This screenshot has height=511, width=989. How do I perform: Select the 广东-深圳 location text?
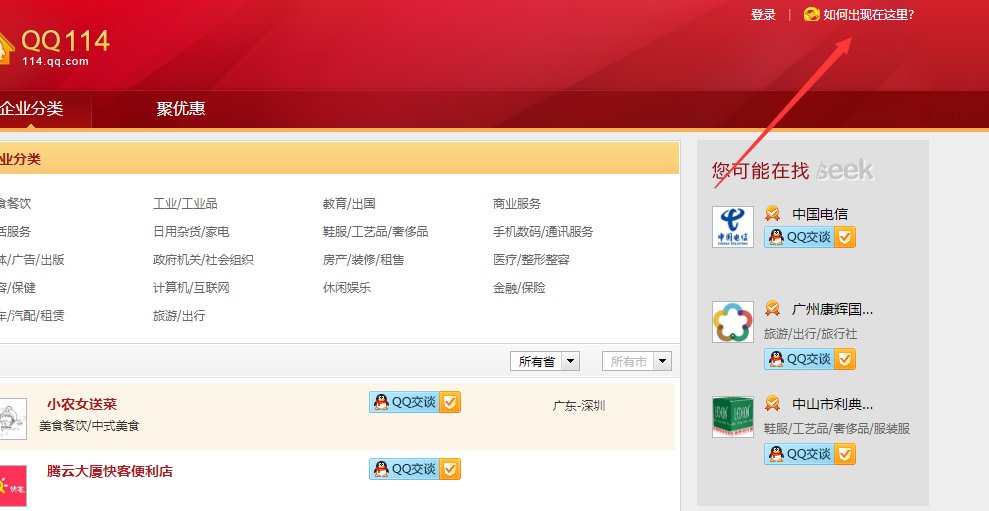(579, 406)
